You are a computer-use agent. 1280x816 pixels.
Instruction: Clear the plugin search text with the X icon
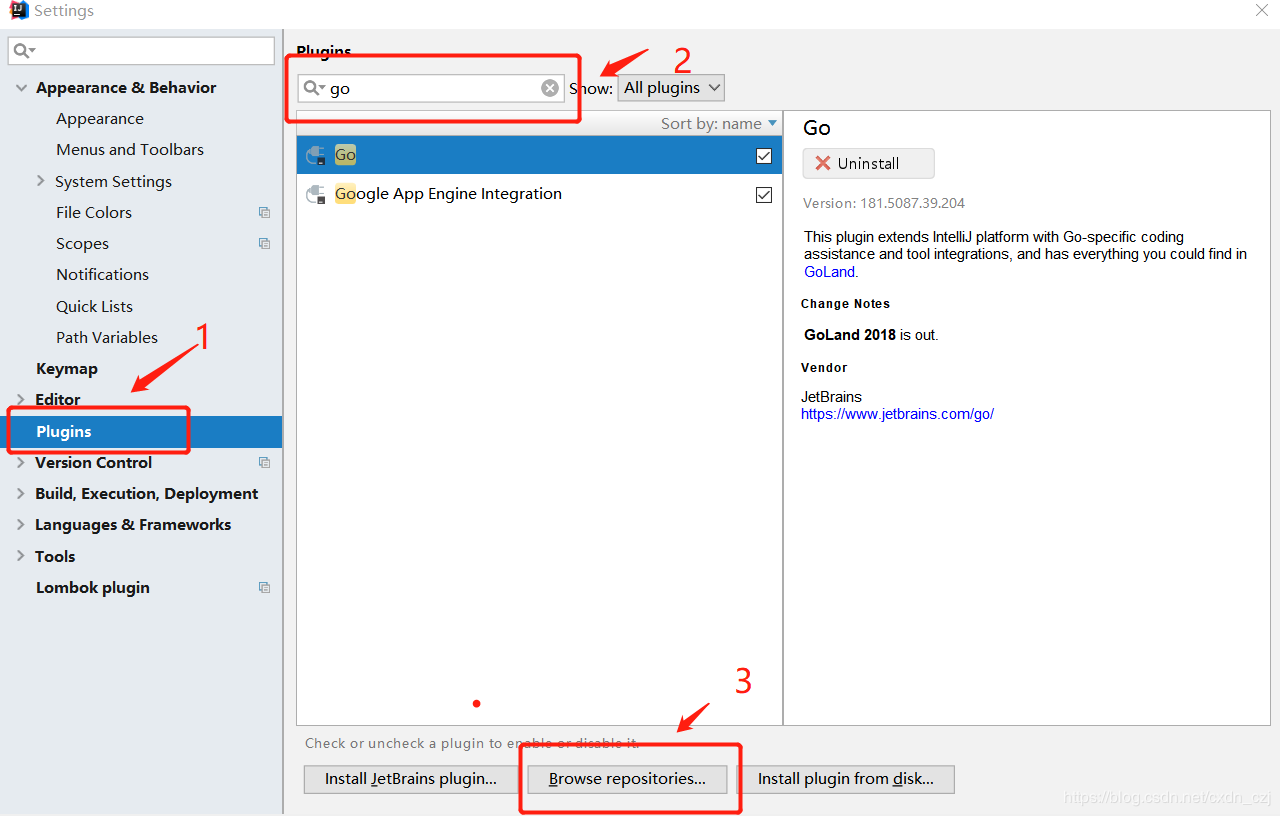click(x=550, y=88)
